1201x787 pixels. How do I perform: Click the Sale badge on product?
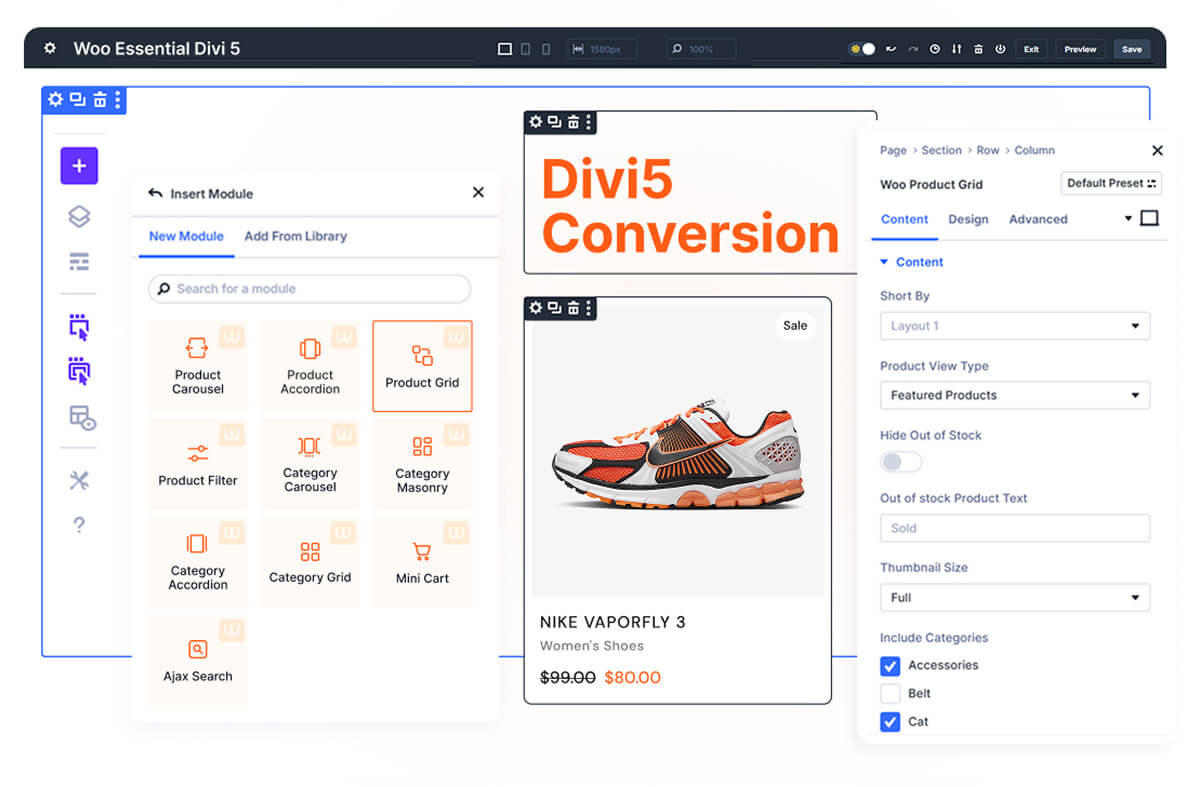tap(795, 325)
